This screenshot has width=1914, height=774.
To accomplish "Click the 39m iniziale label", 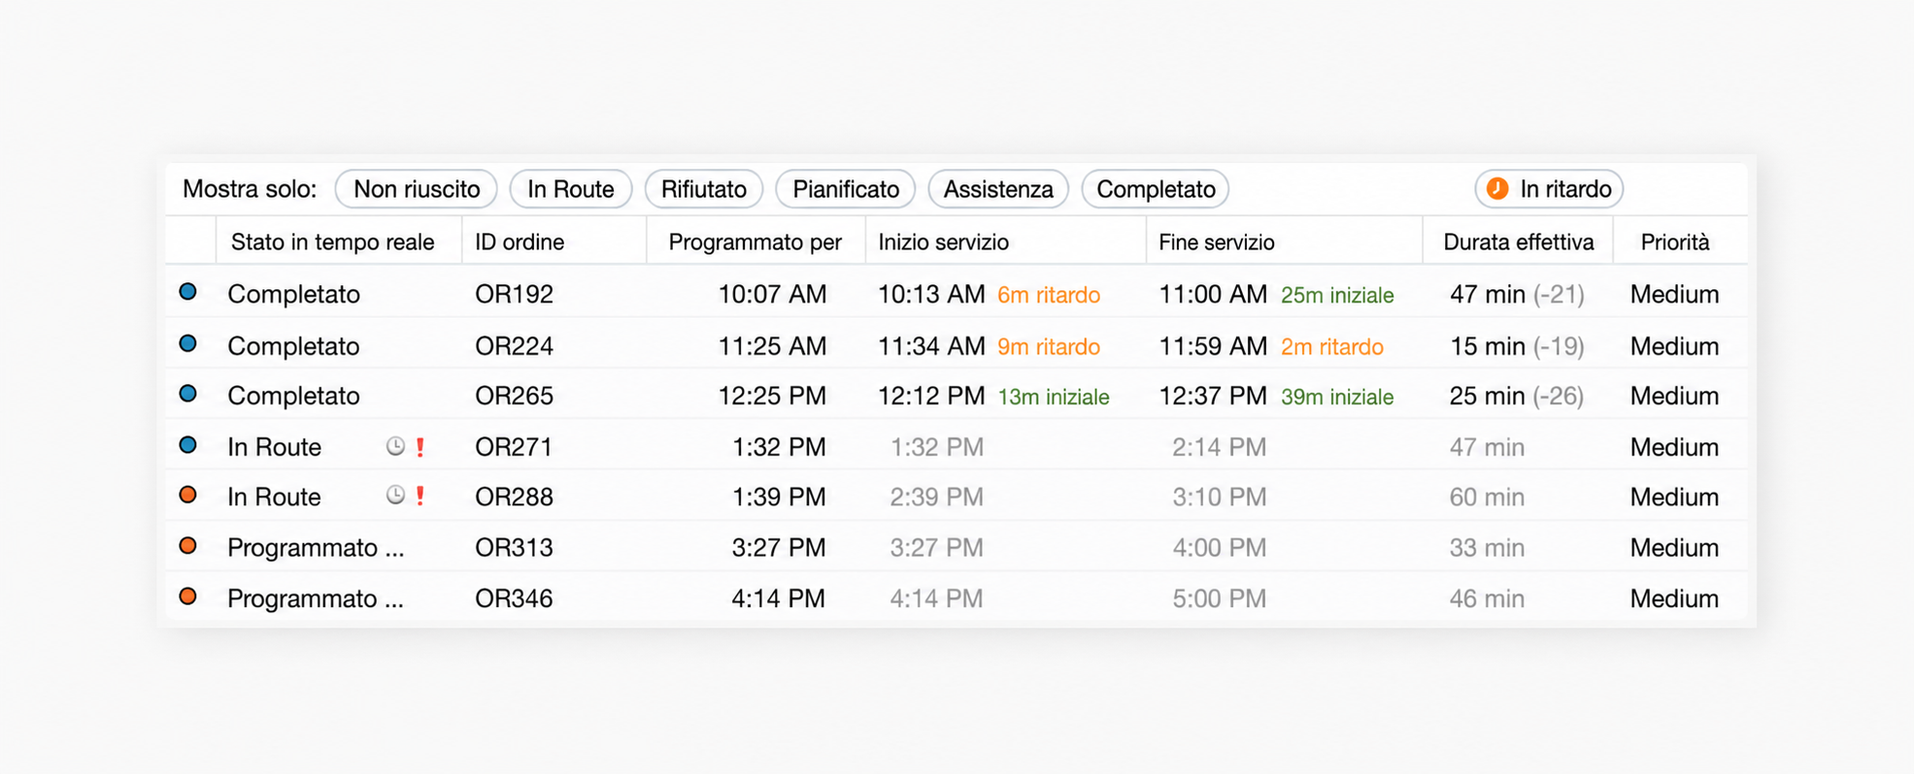I will click(x=1337, y=397).
